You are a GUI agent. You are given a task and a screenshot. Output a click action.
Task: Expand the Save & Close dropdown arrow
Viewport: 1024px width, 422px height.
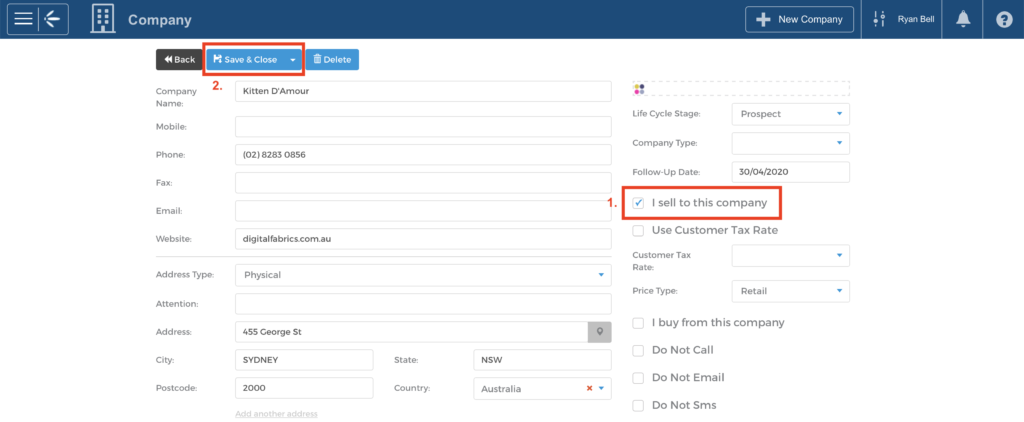(x=293, y=59)
